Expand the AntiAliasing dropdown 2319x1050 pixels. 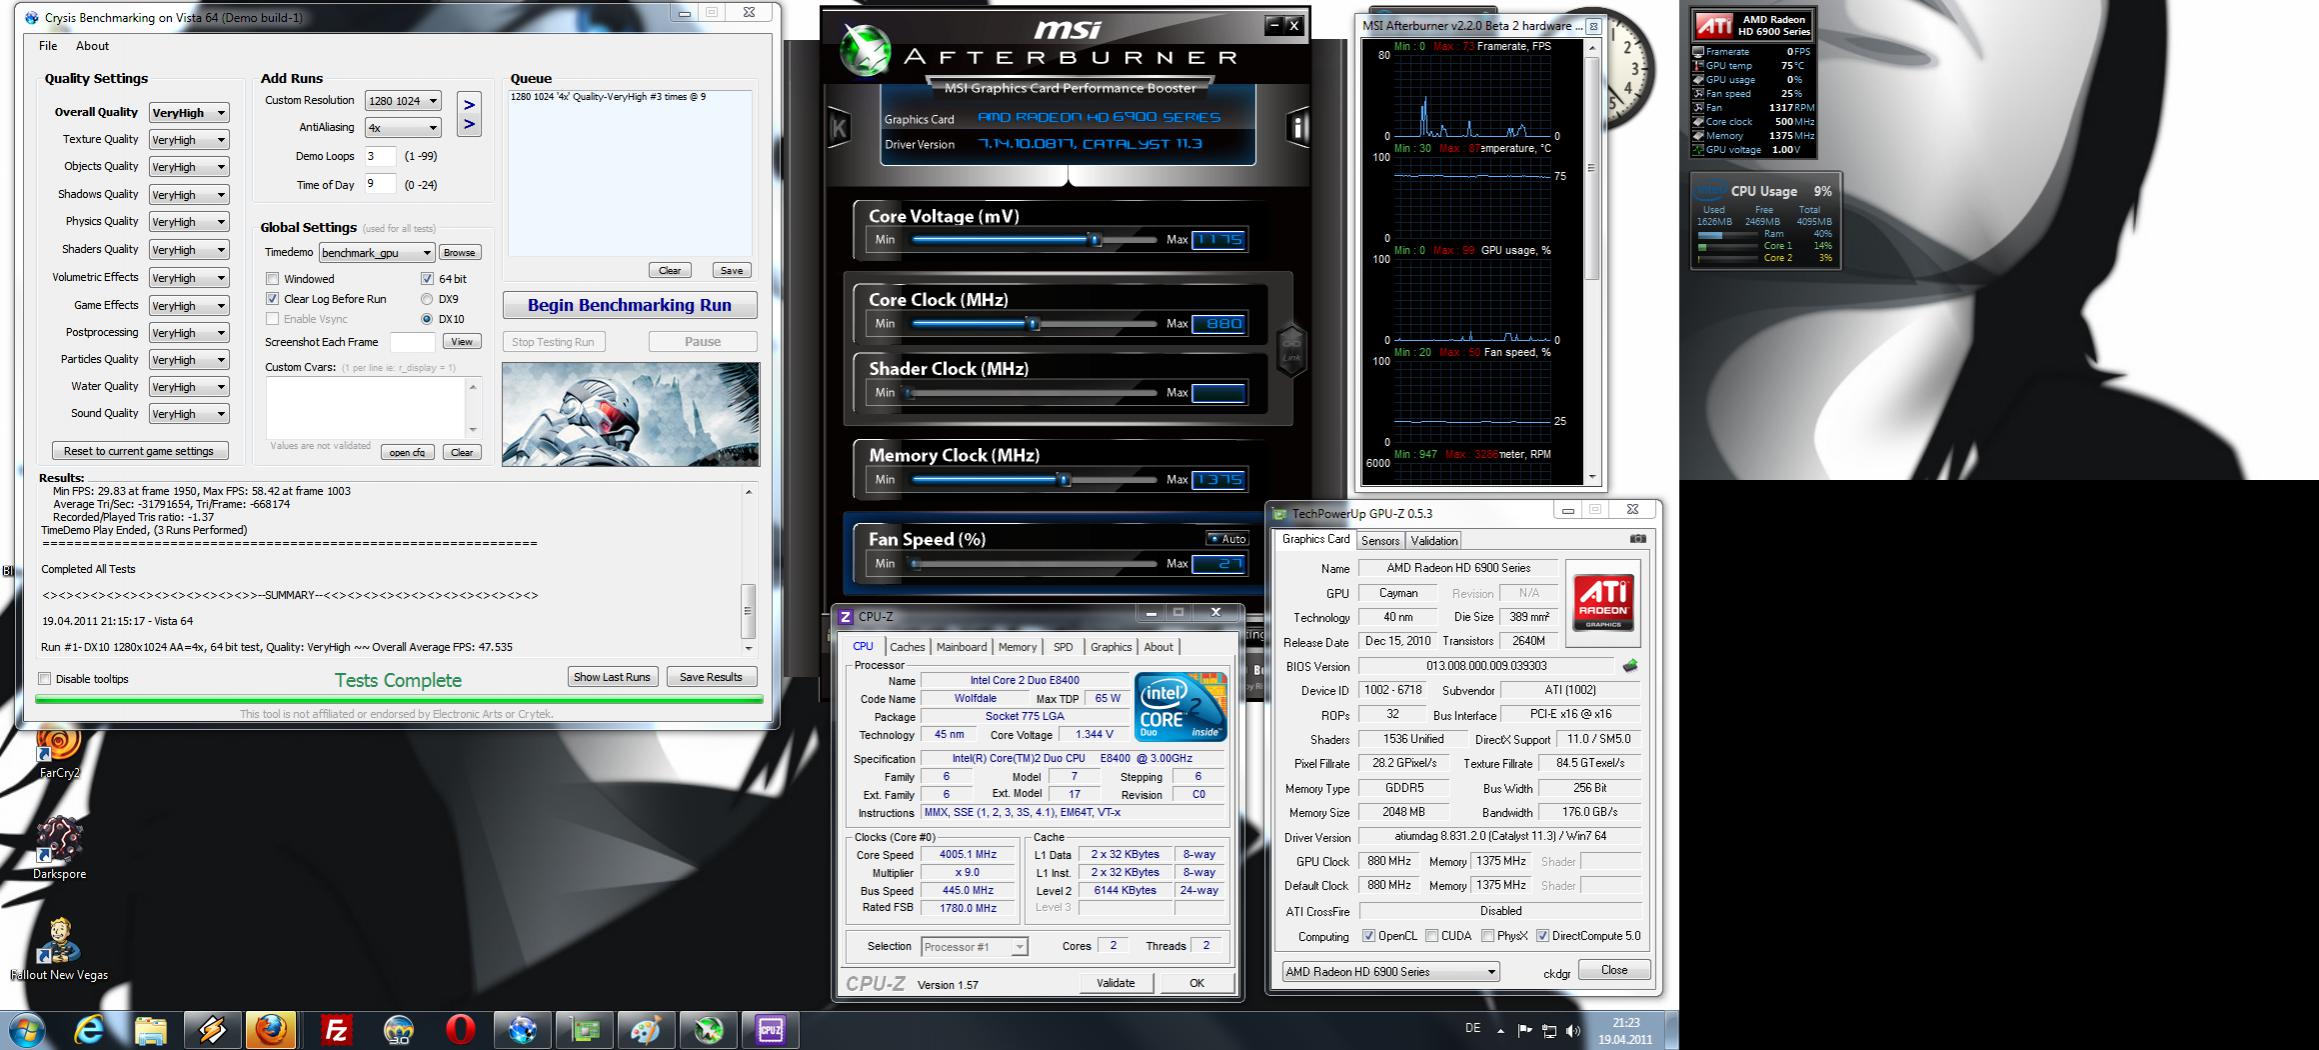(403, 128)
